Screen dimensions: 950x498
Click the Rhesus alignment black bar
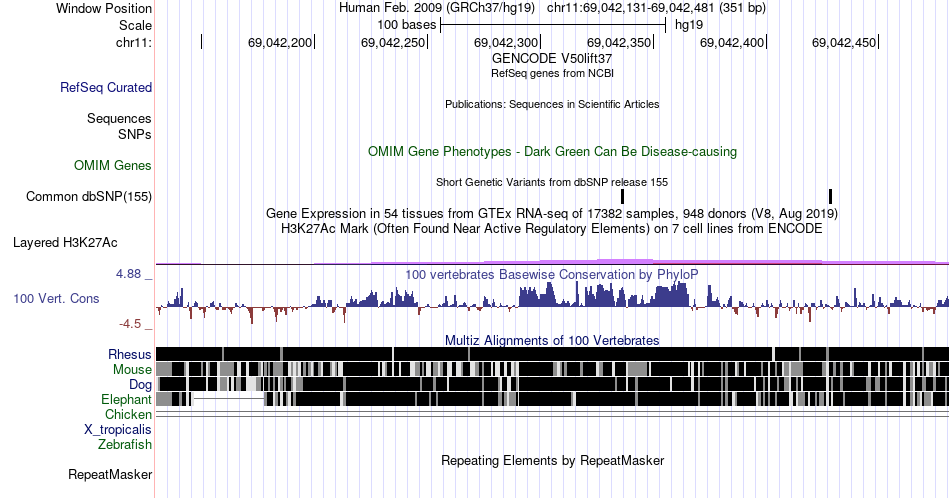tap(552, 354)
